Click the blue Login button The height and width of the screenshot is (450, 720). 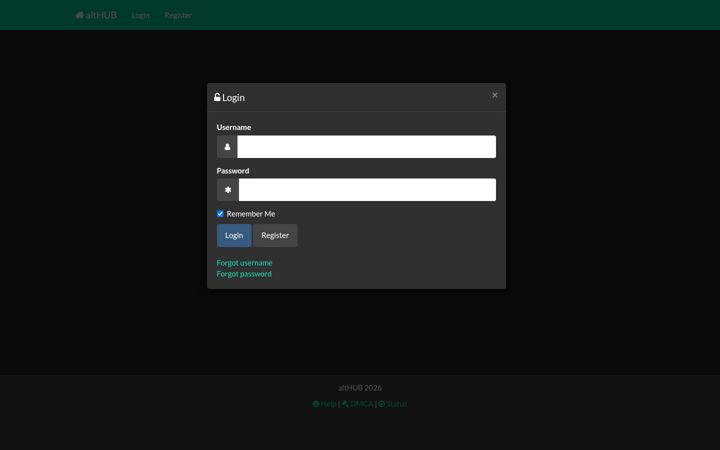pyautogui.click(x=234, y=236)
